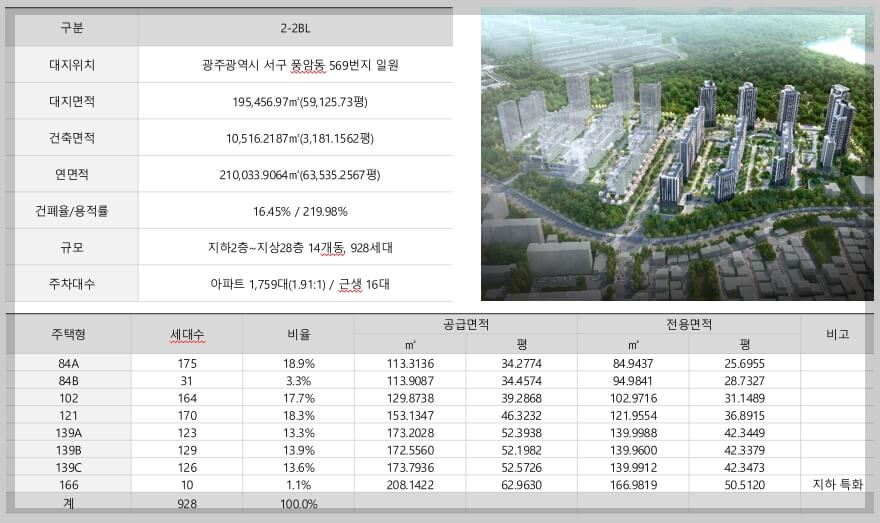
Task: Select the '139A' housing type cell
Action: point(68,433)
